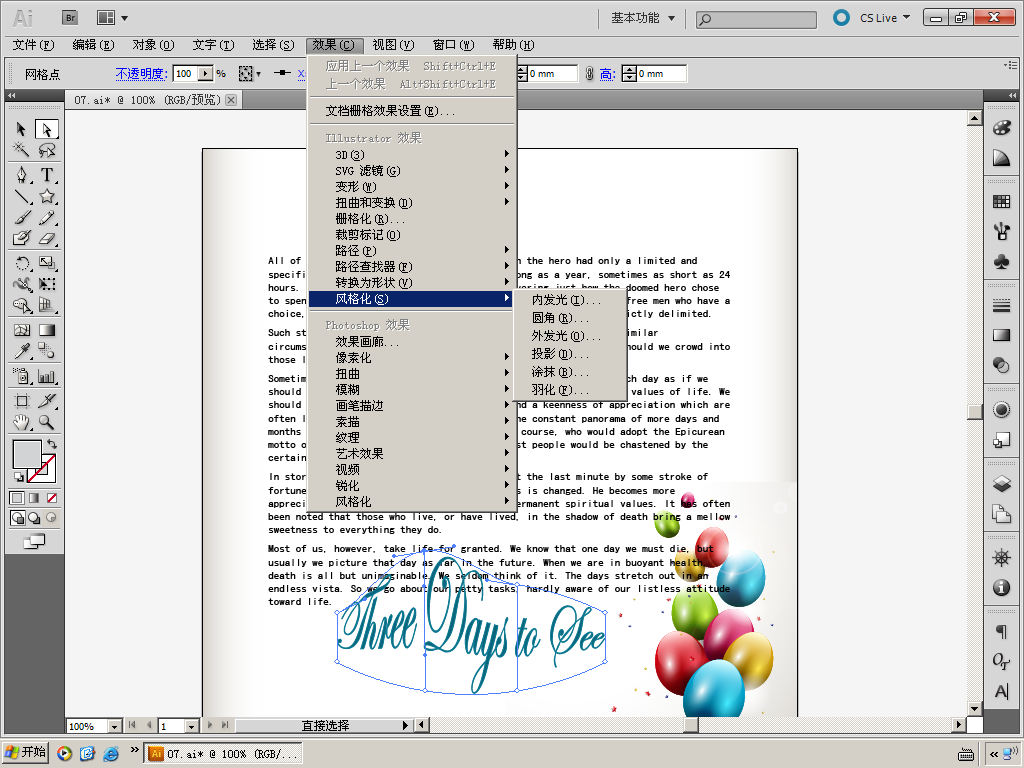Select the Line Segment tool

pos(21,196)
